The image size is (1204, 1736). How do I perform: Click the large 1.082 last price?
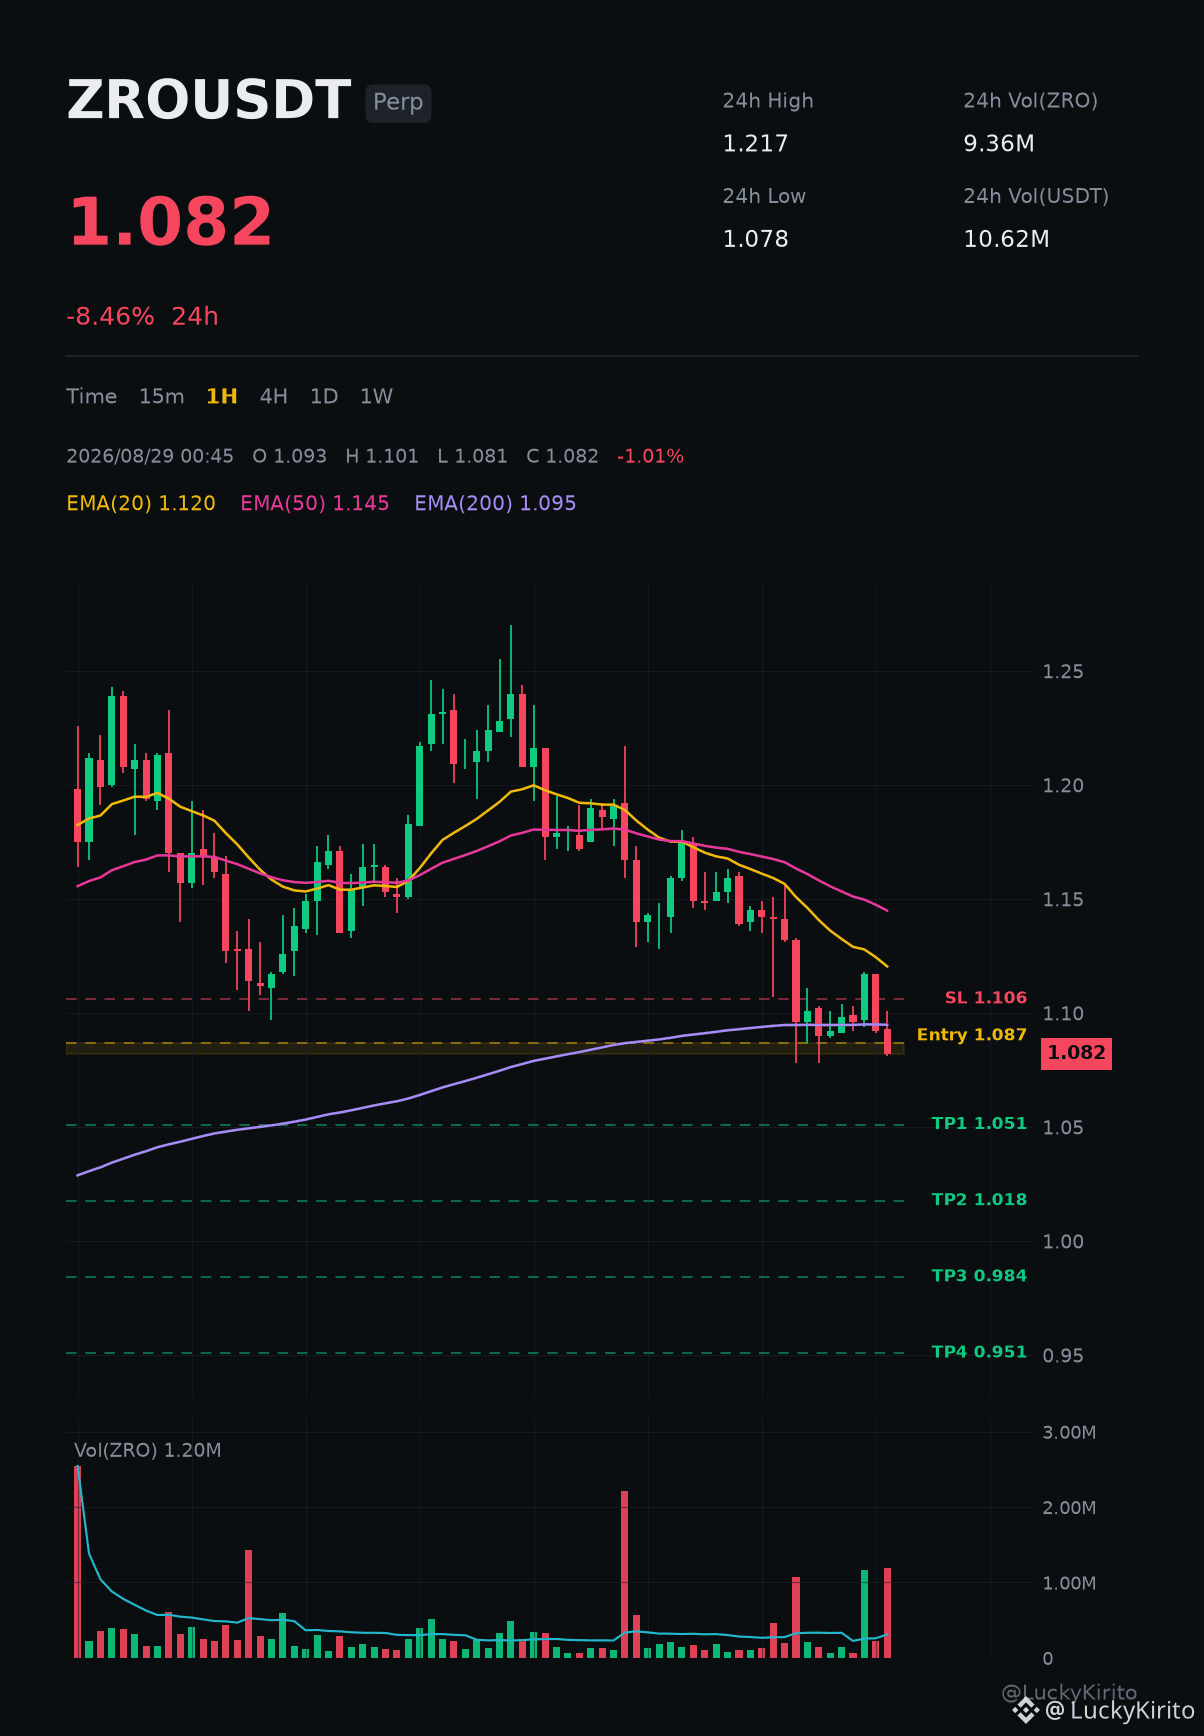pos(170,222)
